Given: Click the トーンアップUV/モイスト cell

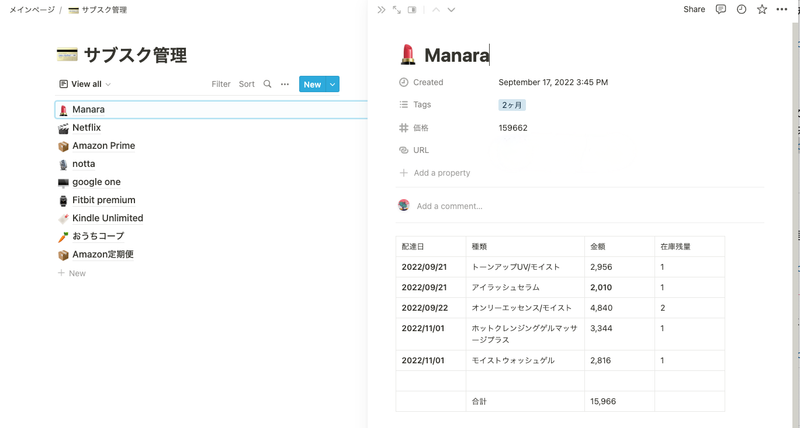Looking at the screenshot, I should [525, 267].
